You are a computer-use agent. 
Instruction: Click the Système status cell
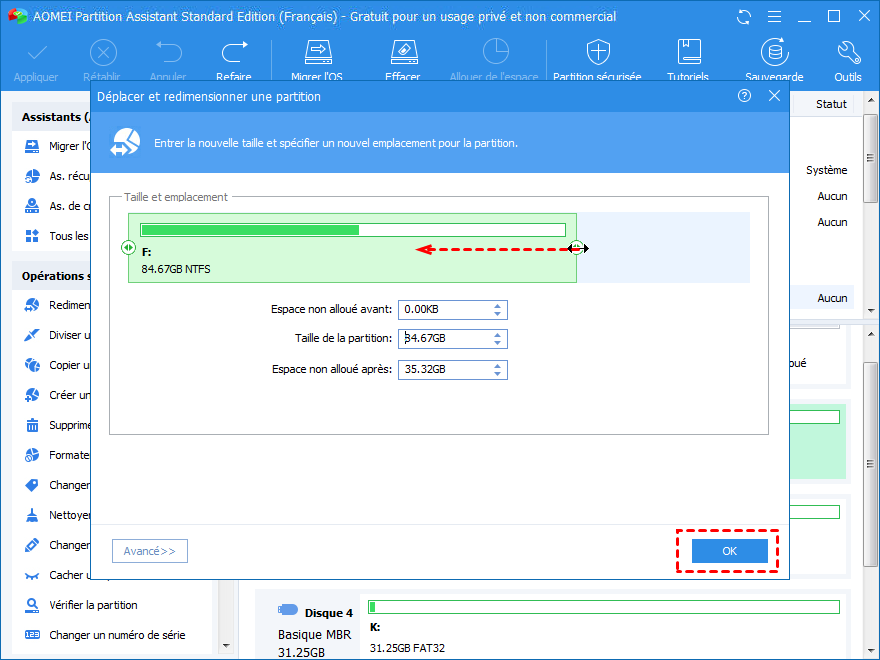(x=827, y=170)
